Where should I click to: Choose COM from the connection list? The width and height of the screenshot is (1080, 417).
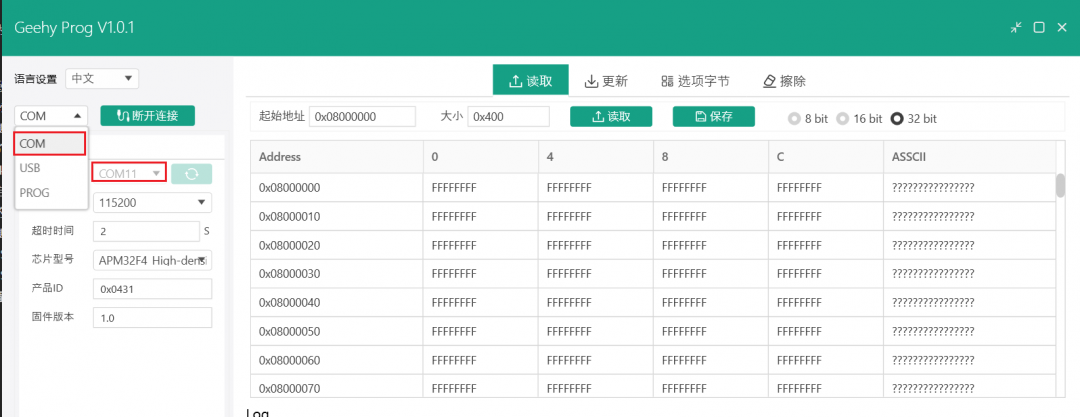[50, 143]
